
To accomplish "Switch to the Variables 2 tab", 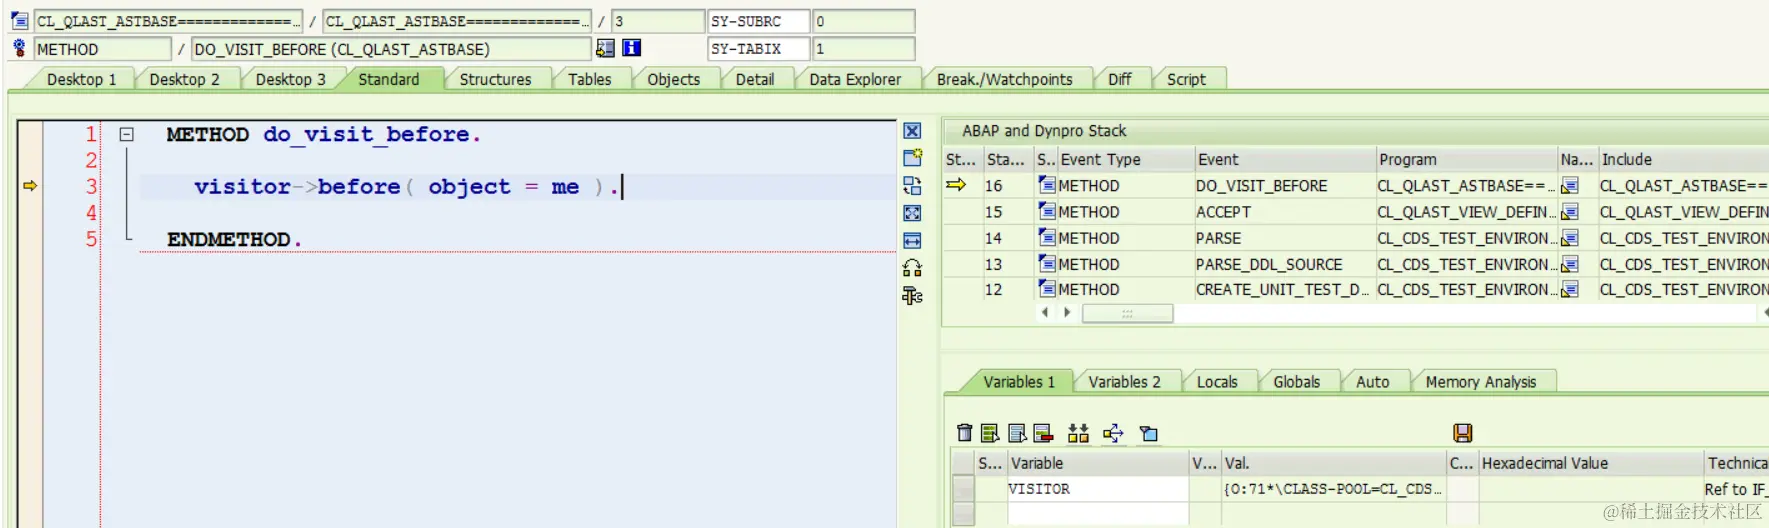I will click(1124, 382).
